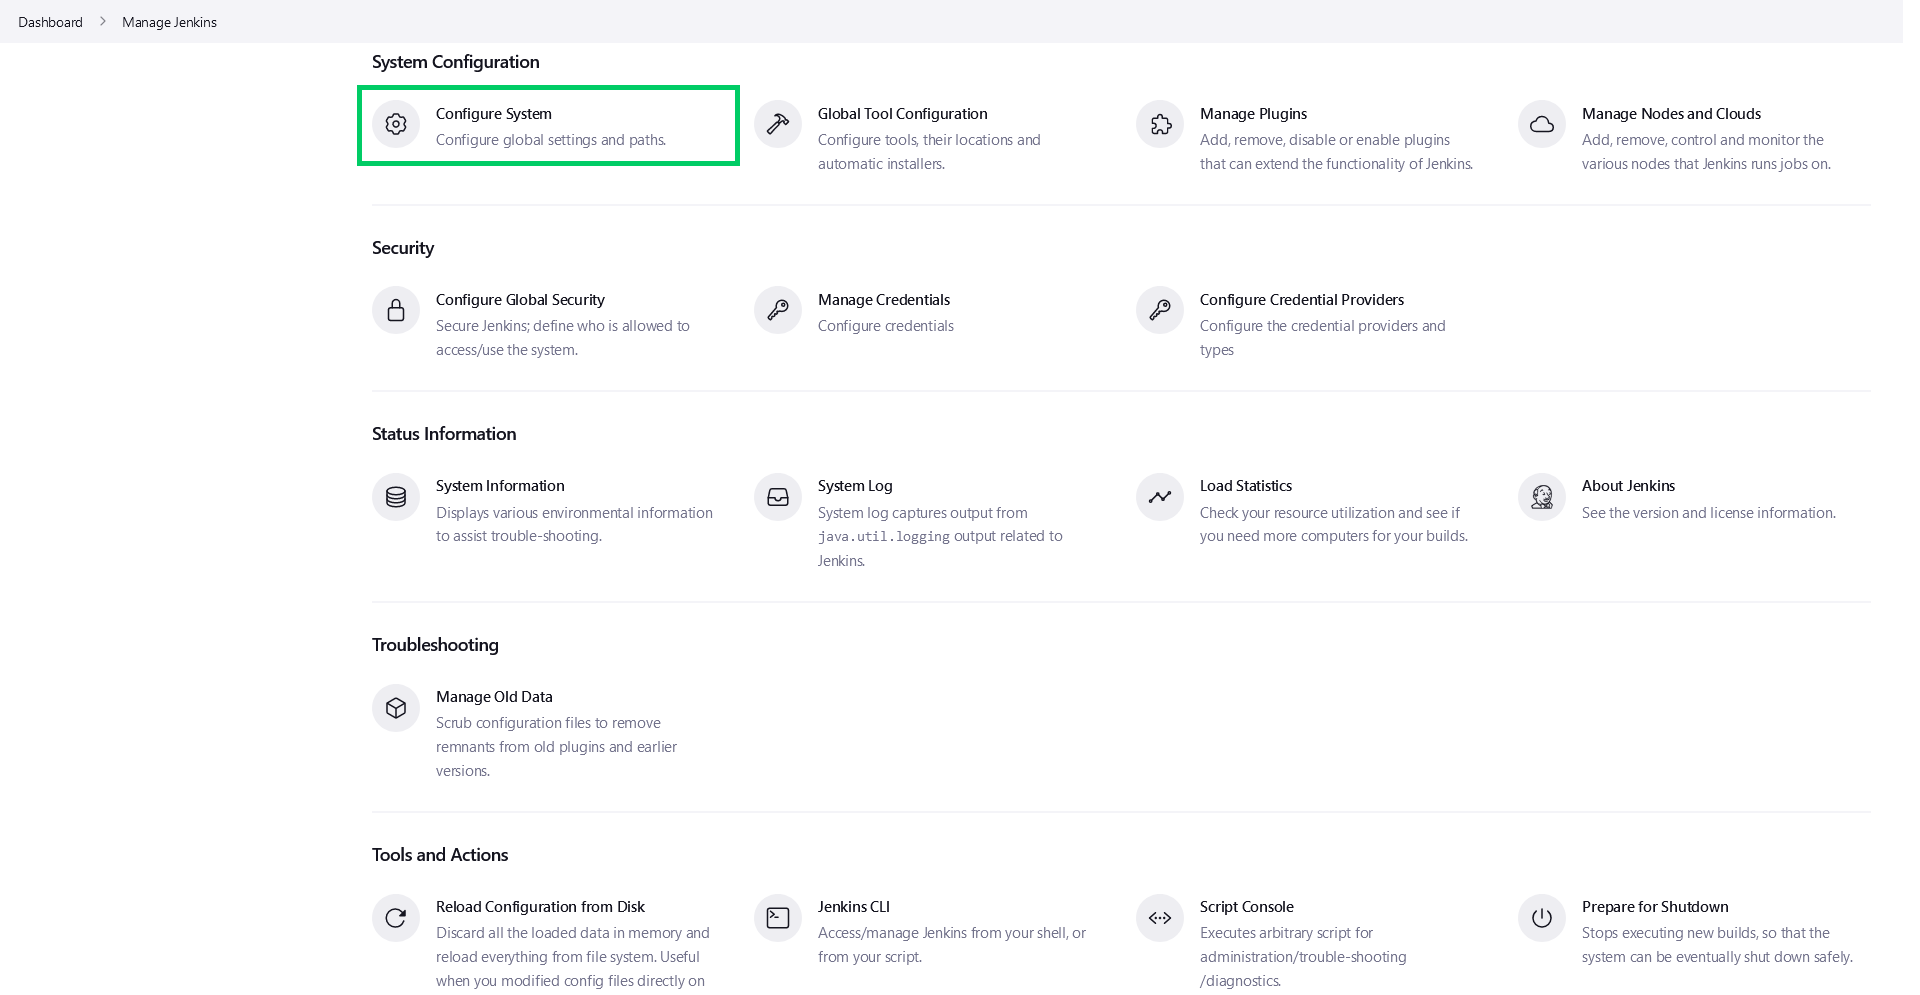Image resolution: width=1920 pixels, height=995 pixels.
Task: Click 'Configure global settings and paths.' text
Action: (x=551, y=140)
